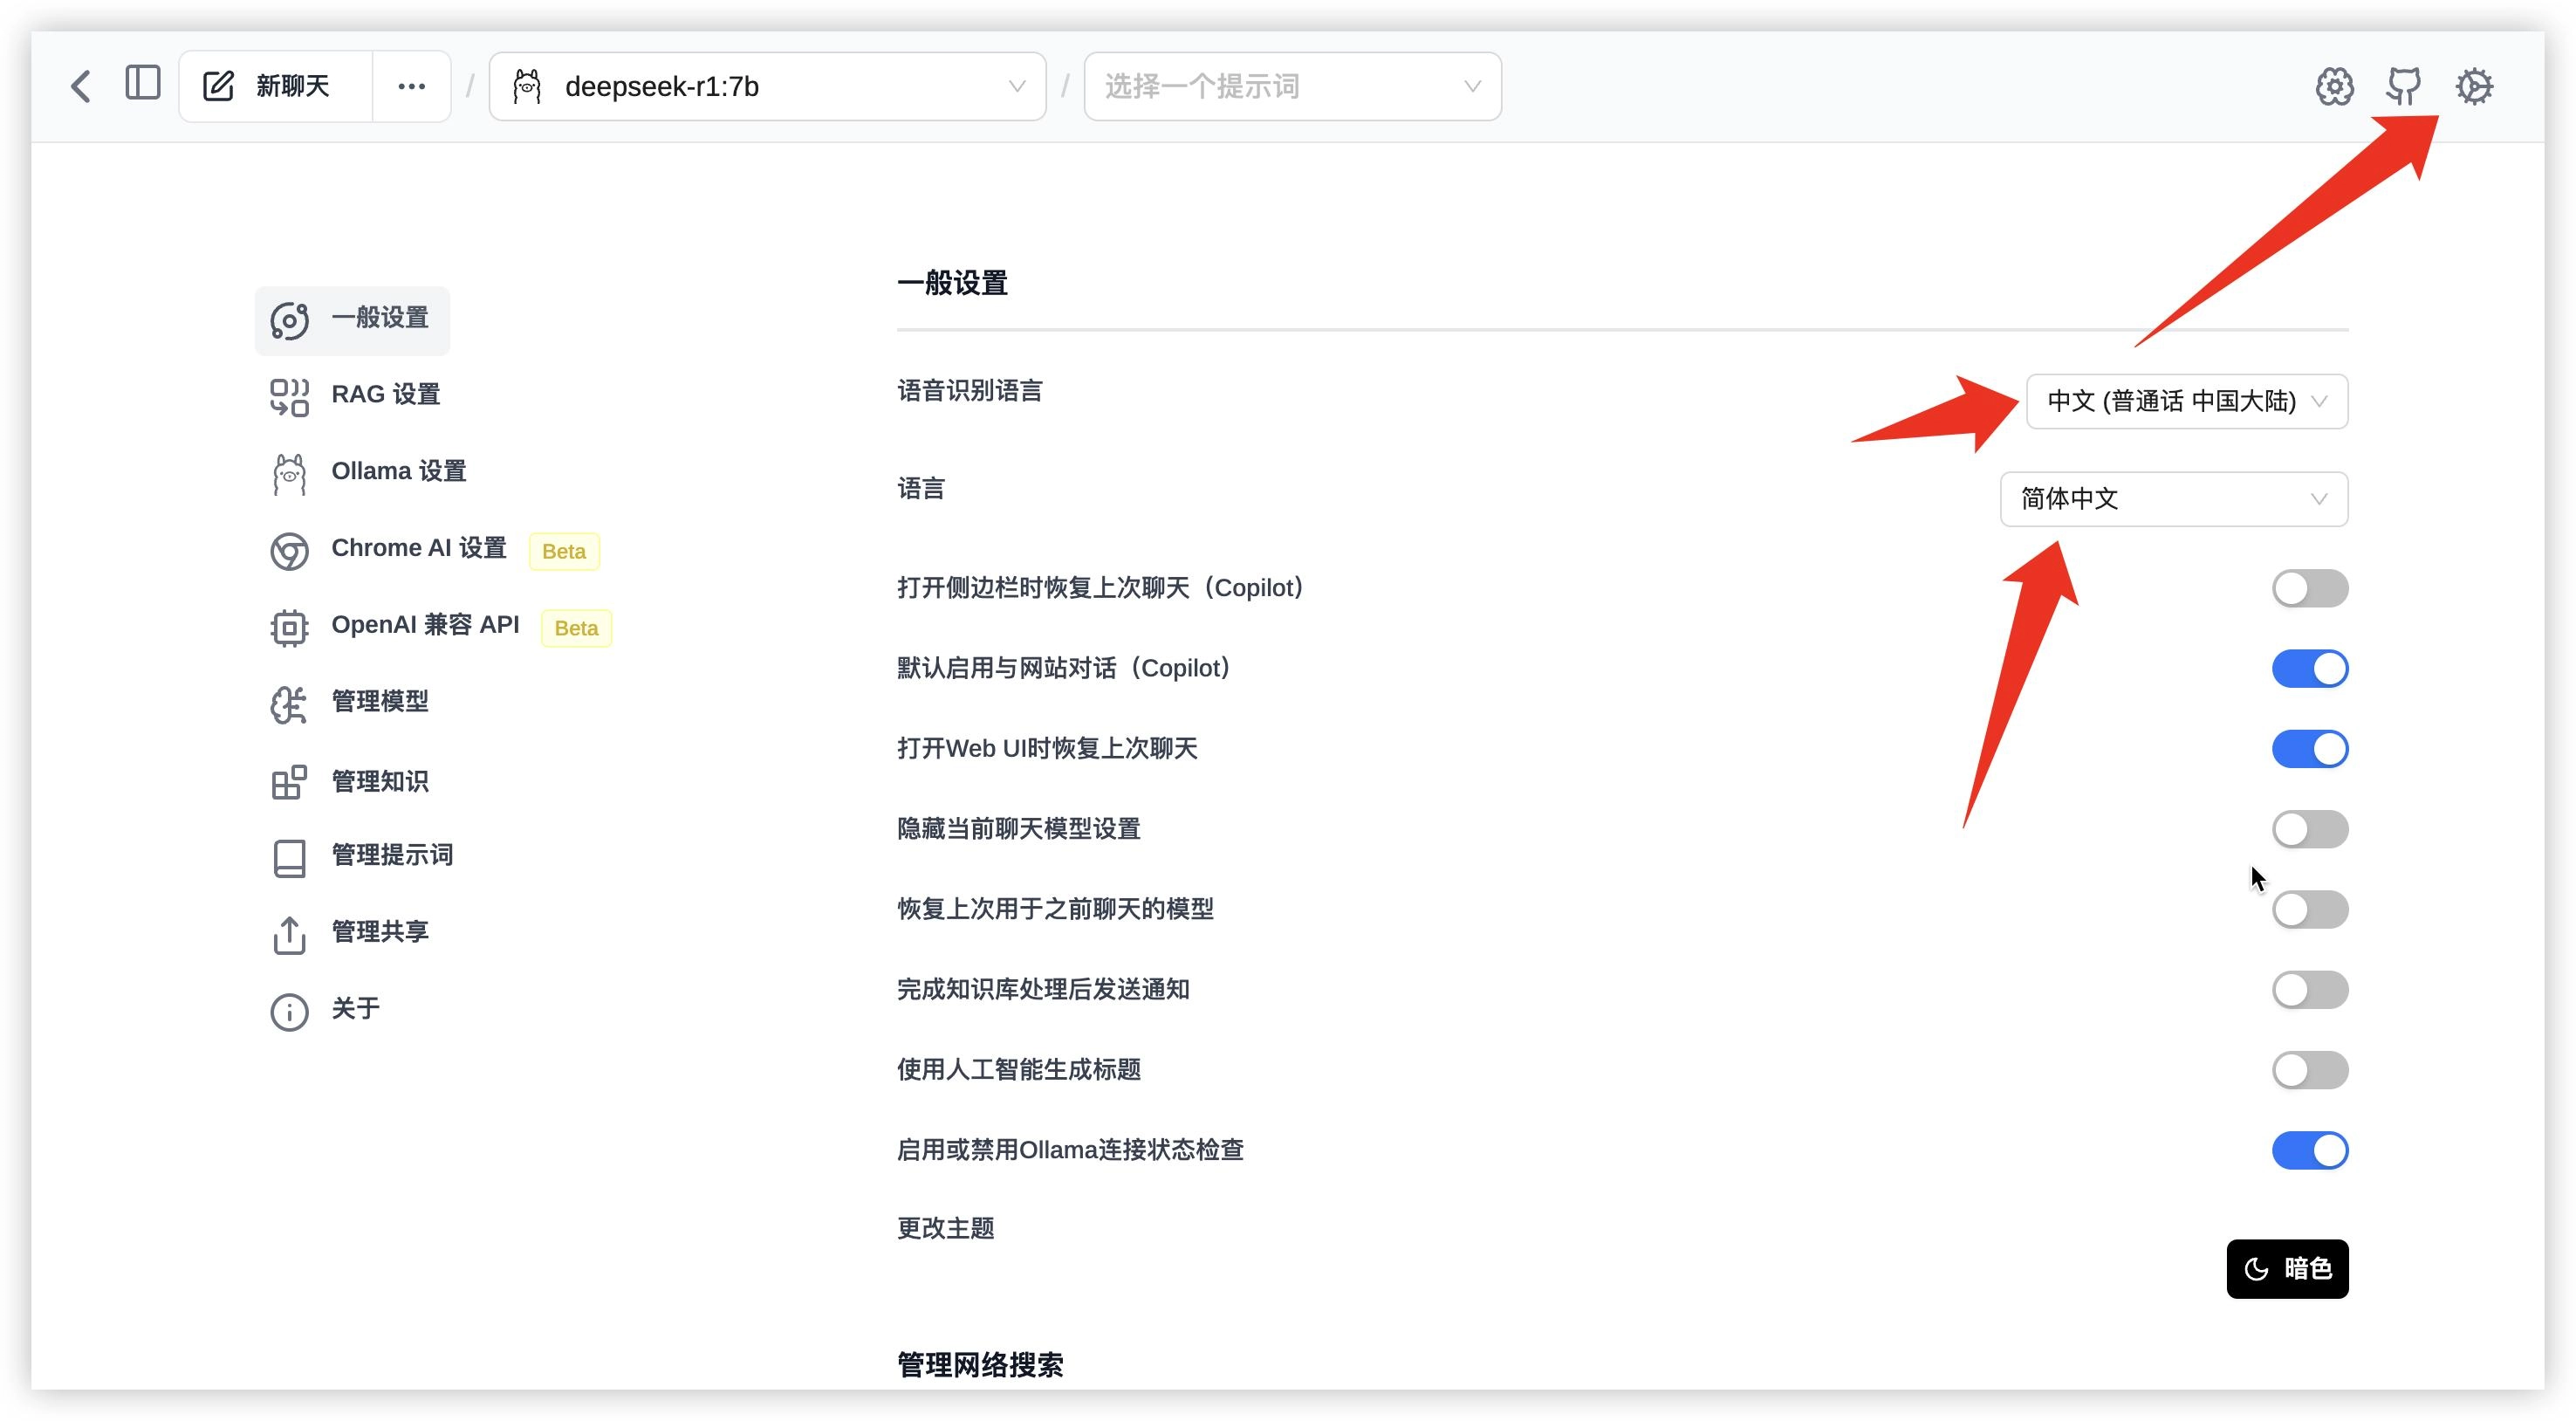Screen dimensions: 2576x1421
Task: Open the GitHub icon link
Action: [x=2404, y=86]
